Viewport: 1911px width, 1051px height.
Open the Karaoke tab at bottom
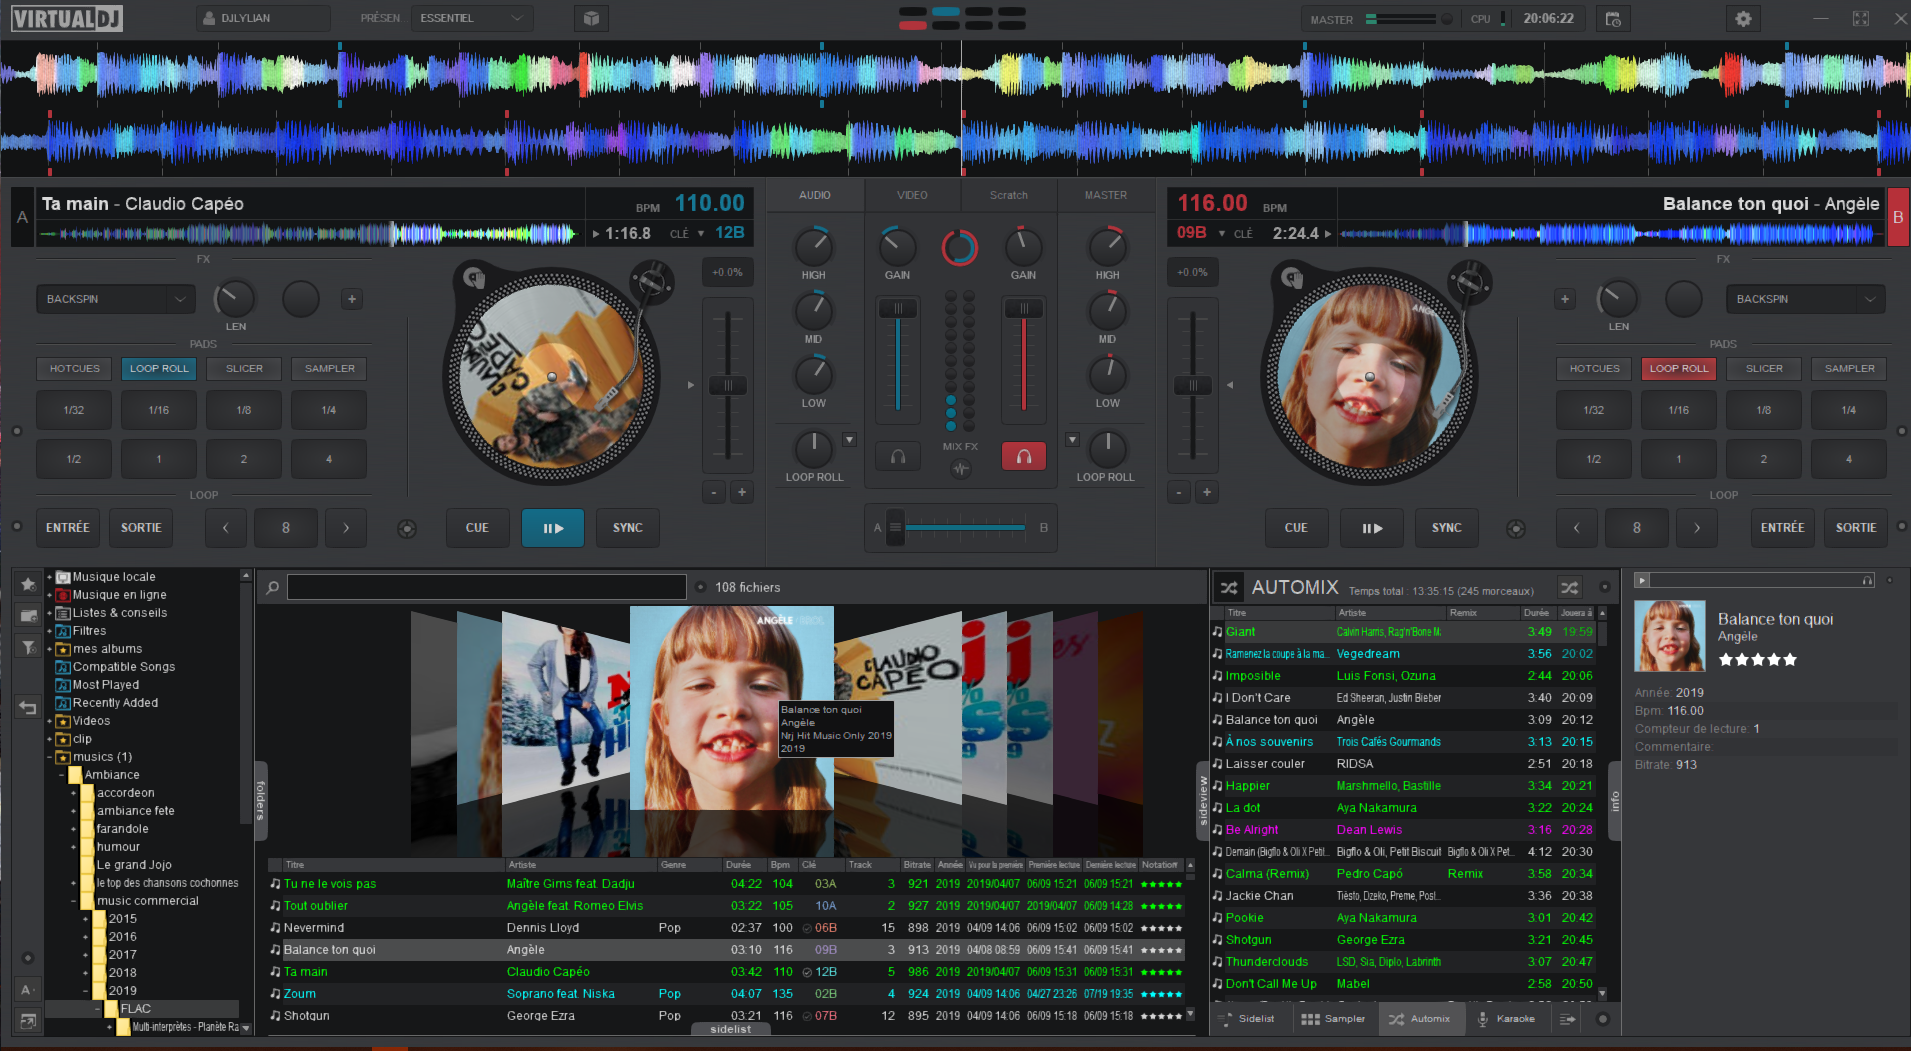1506,1019
